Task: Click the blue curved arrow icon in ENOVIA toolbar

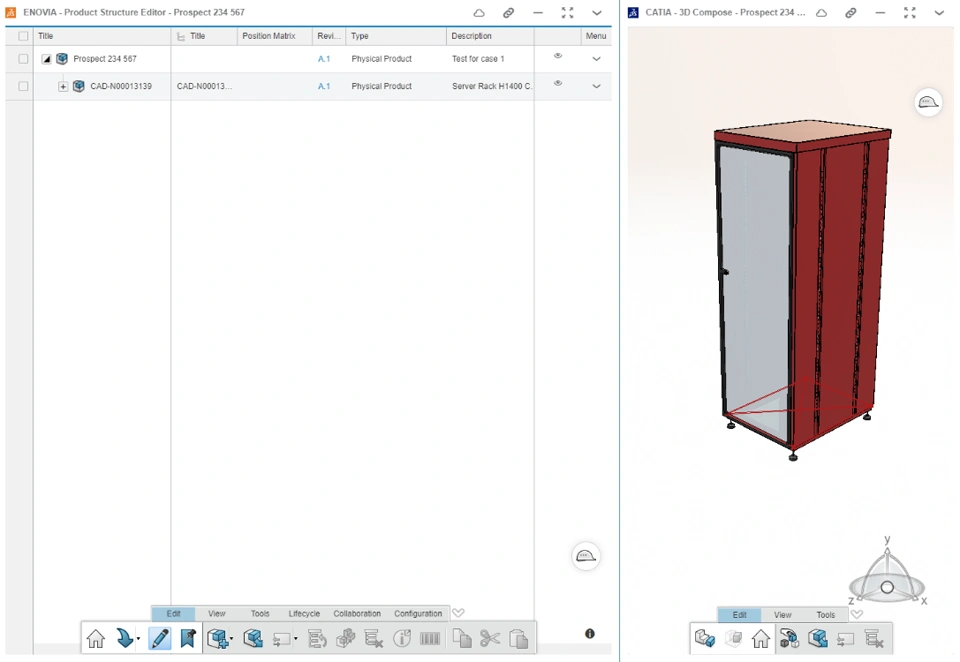Action: pos(124,639)
